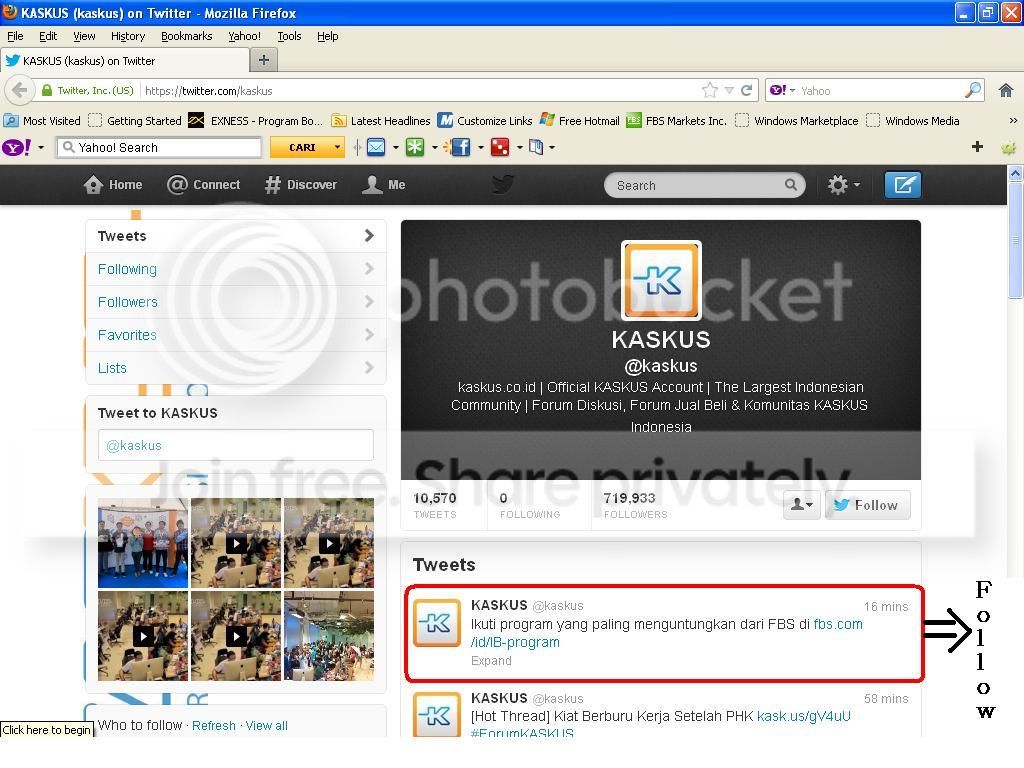
Task: Bookmark page with the star icon
Action: (x=710, y=90)
